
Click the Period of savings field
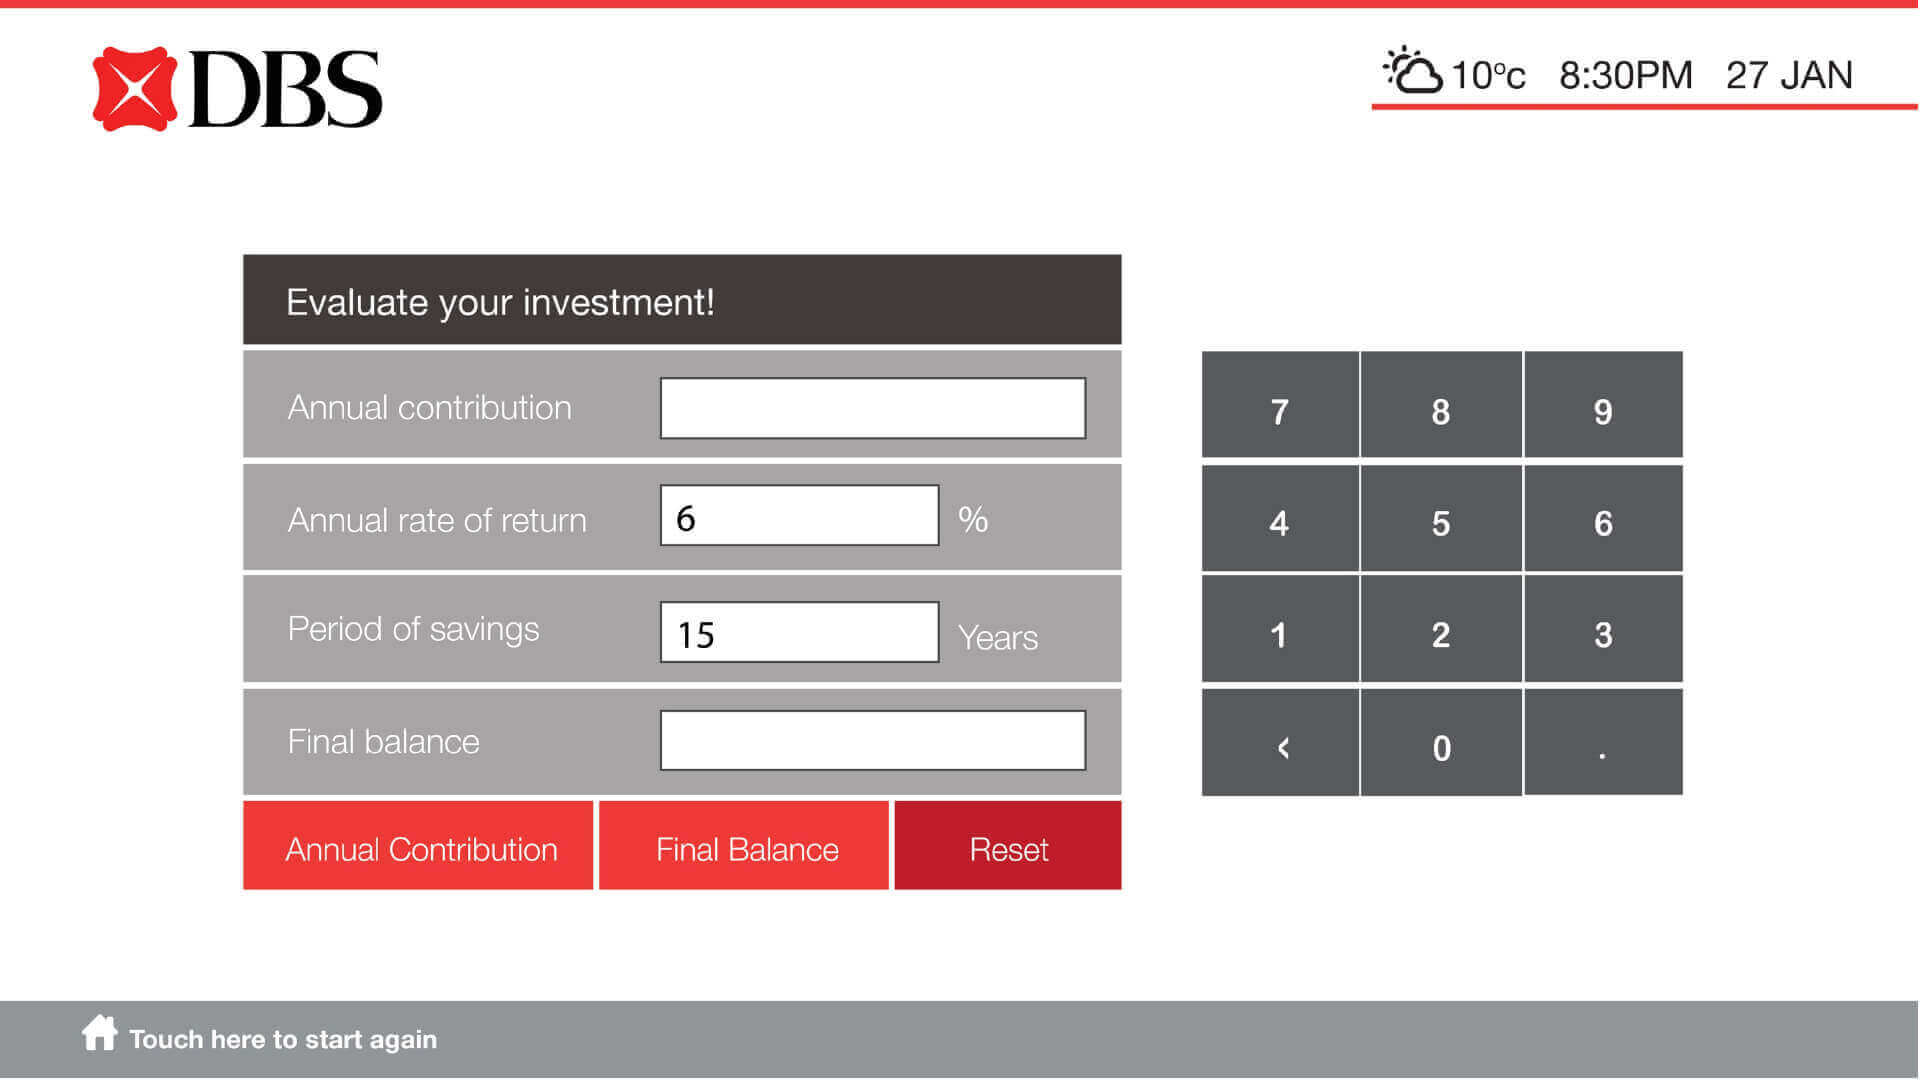pos(799,632)
